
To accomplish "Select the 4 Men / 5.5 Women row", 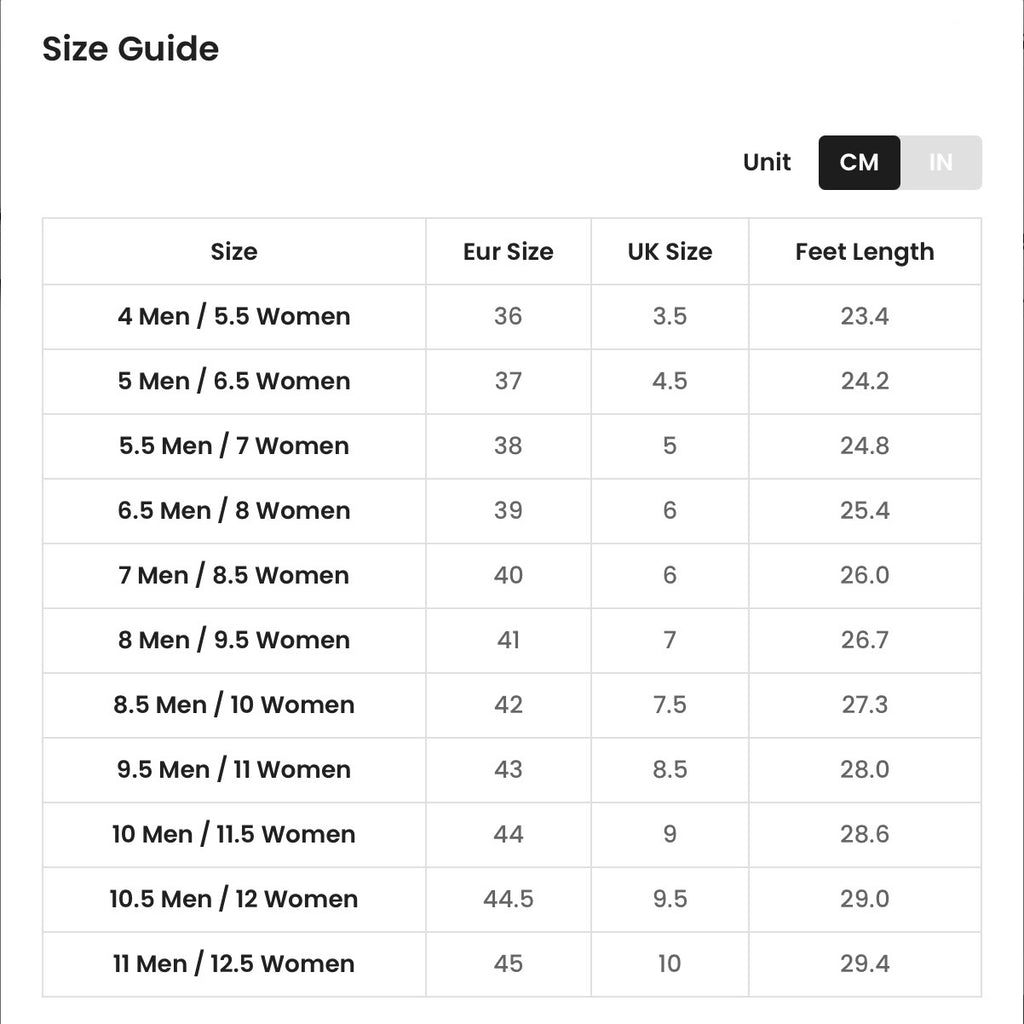I will coord(512,317).
